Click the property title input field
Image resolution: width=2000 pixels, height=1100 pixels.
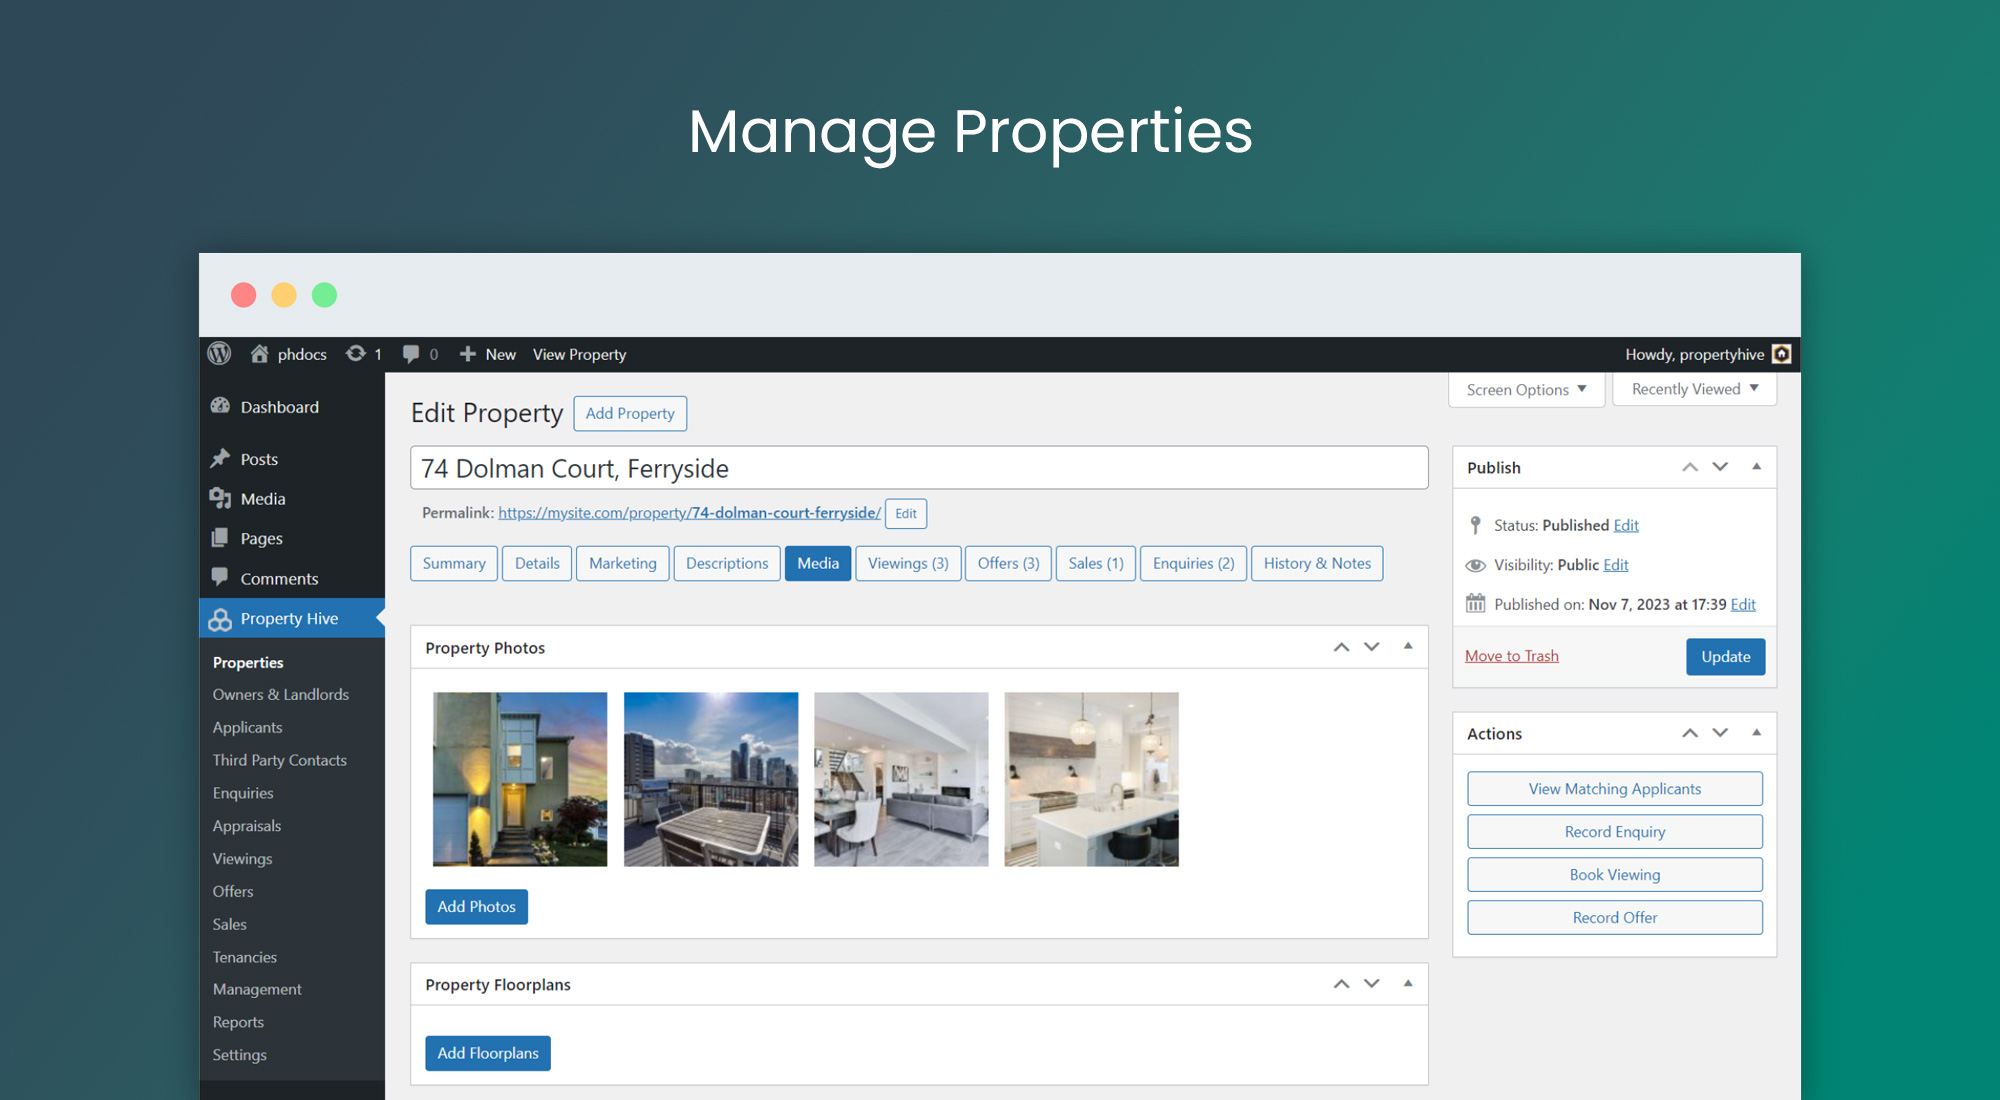click(x=918, y=468)
